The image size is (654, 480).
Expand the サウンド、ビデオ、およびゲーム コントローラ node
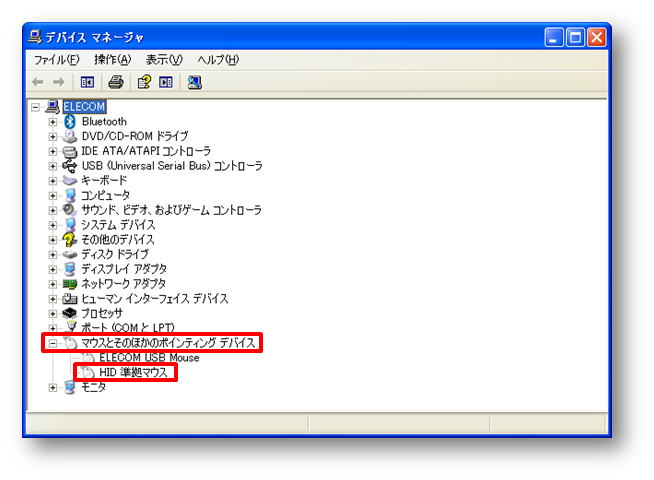53,210
